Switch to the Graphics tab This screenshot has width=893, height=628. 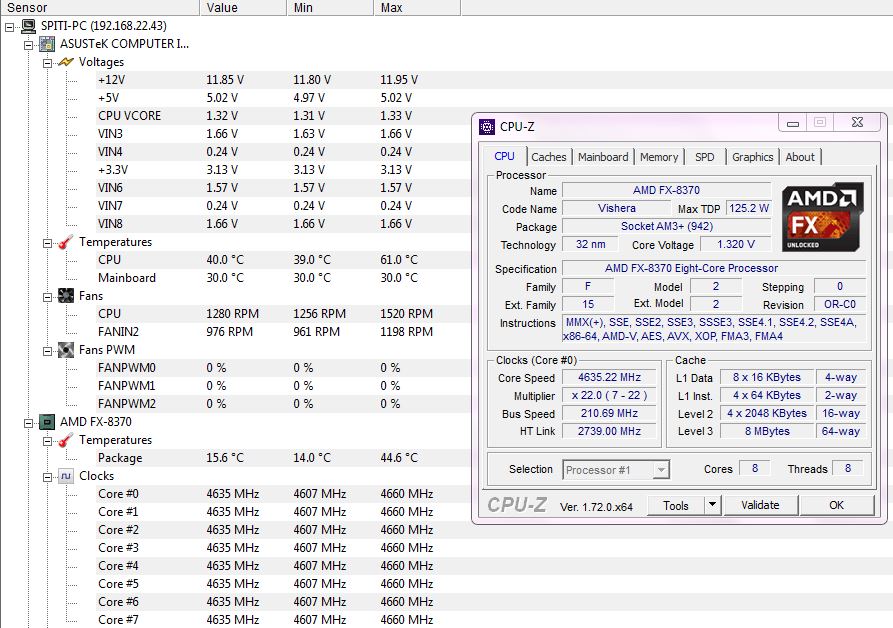tap(752, 157)
